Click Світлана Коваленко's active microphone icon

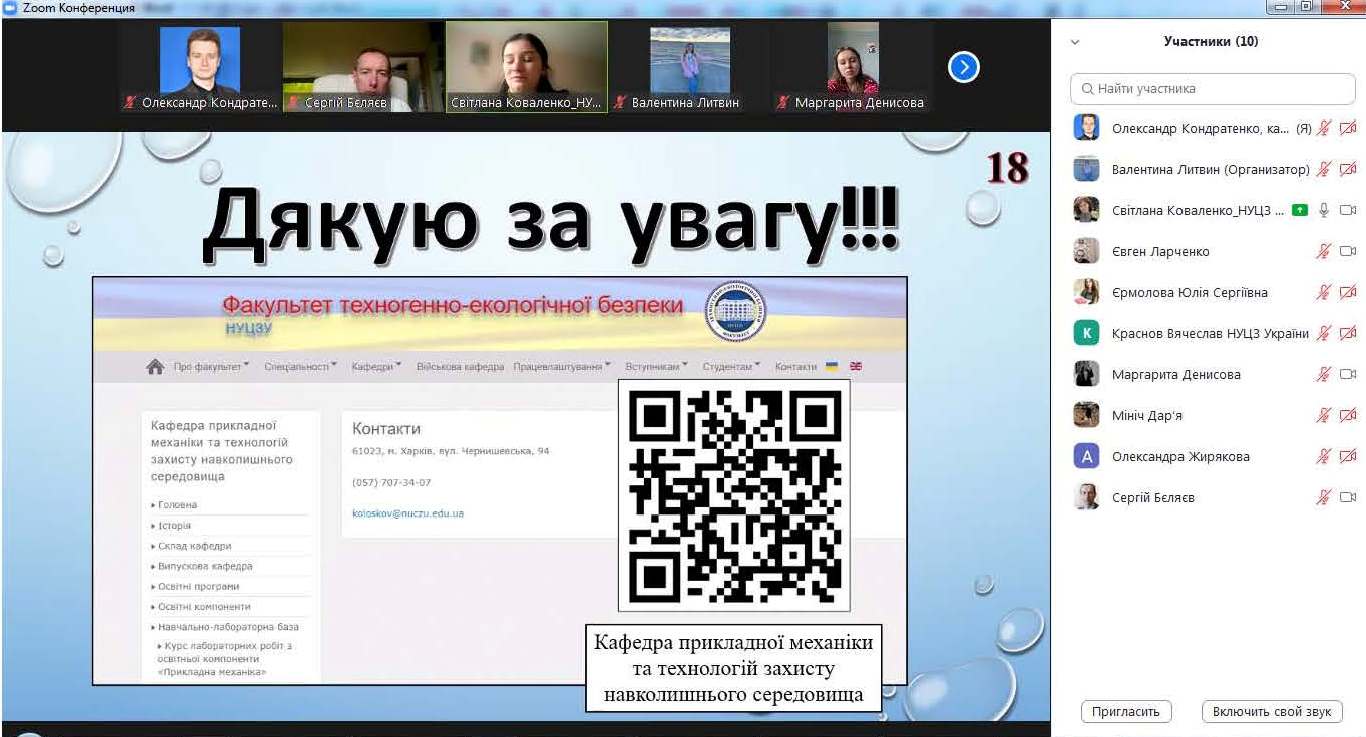click(x=1324, y=210)
